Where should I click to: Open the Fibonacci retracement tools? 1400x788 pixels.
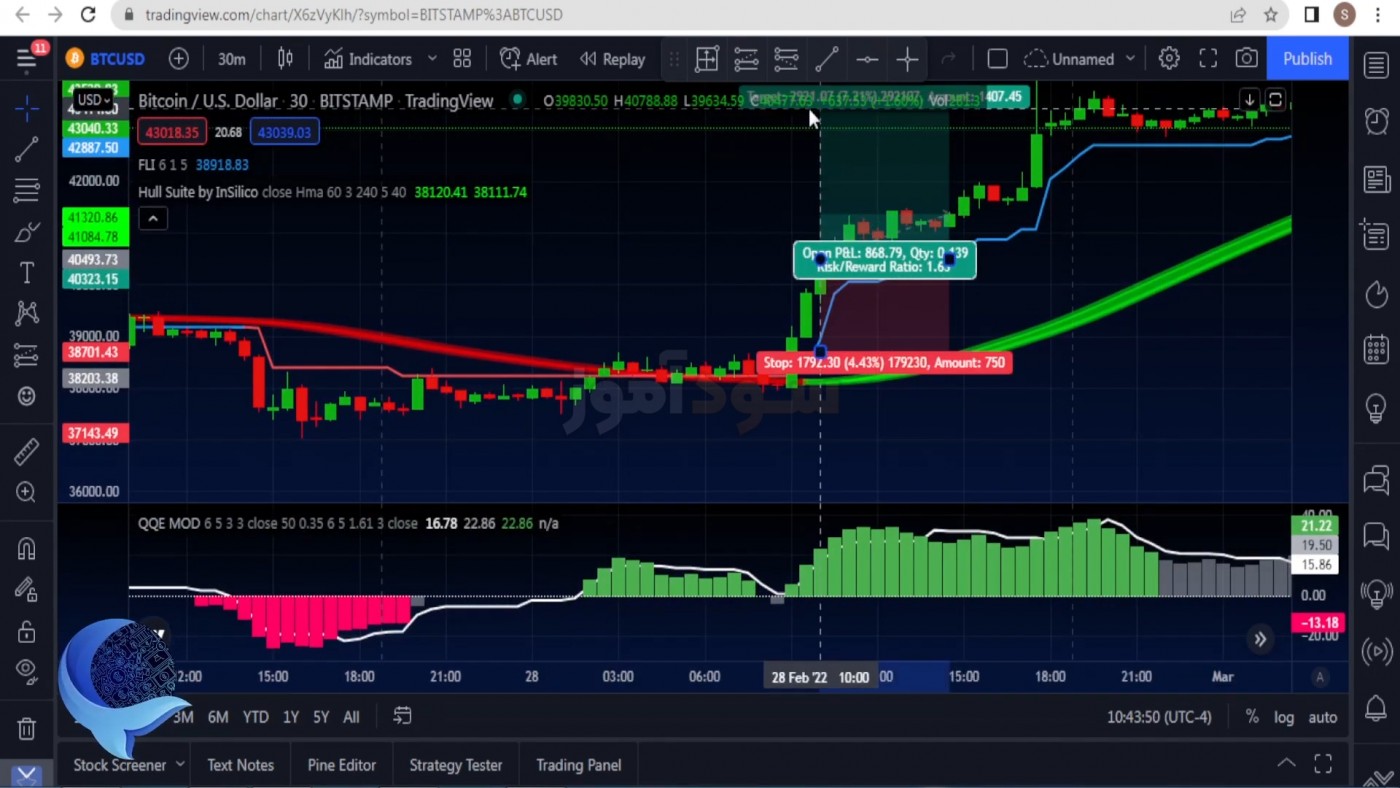[x=27, y=190]
